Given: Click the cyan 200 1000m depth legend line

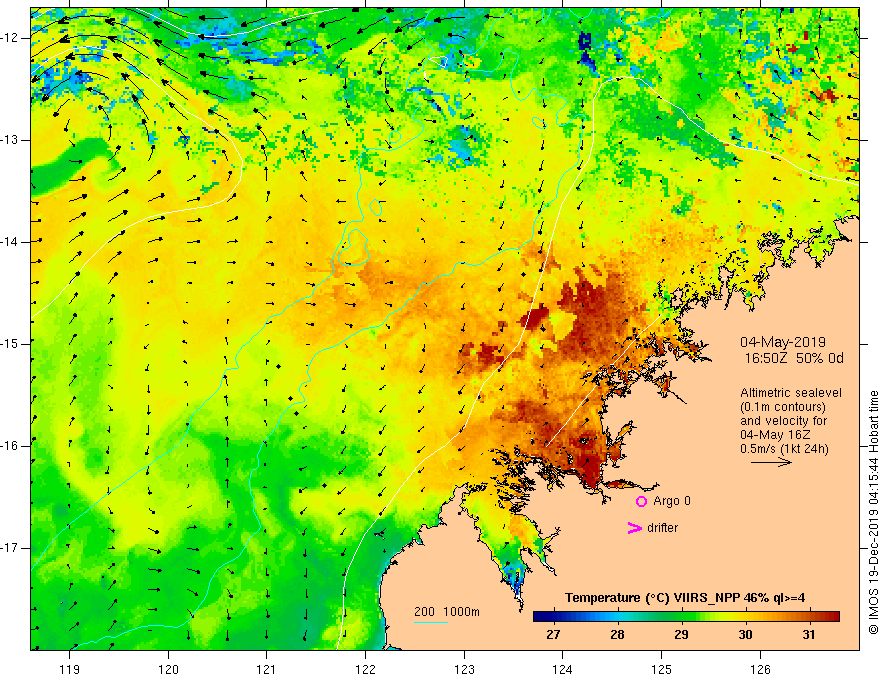Looking at the screenshot, I should (431, 623).
